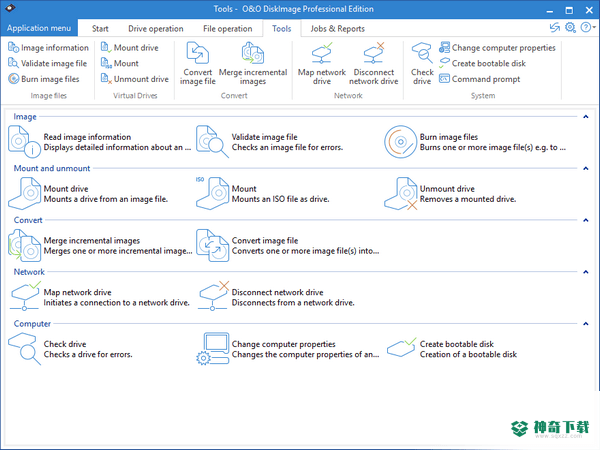This screenshot has height=450, width=600.
Task: Click 'Read image information' text link
Action: click(87, 137)
